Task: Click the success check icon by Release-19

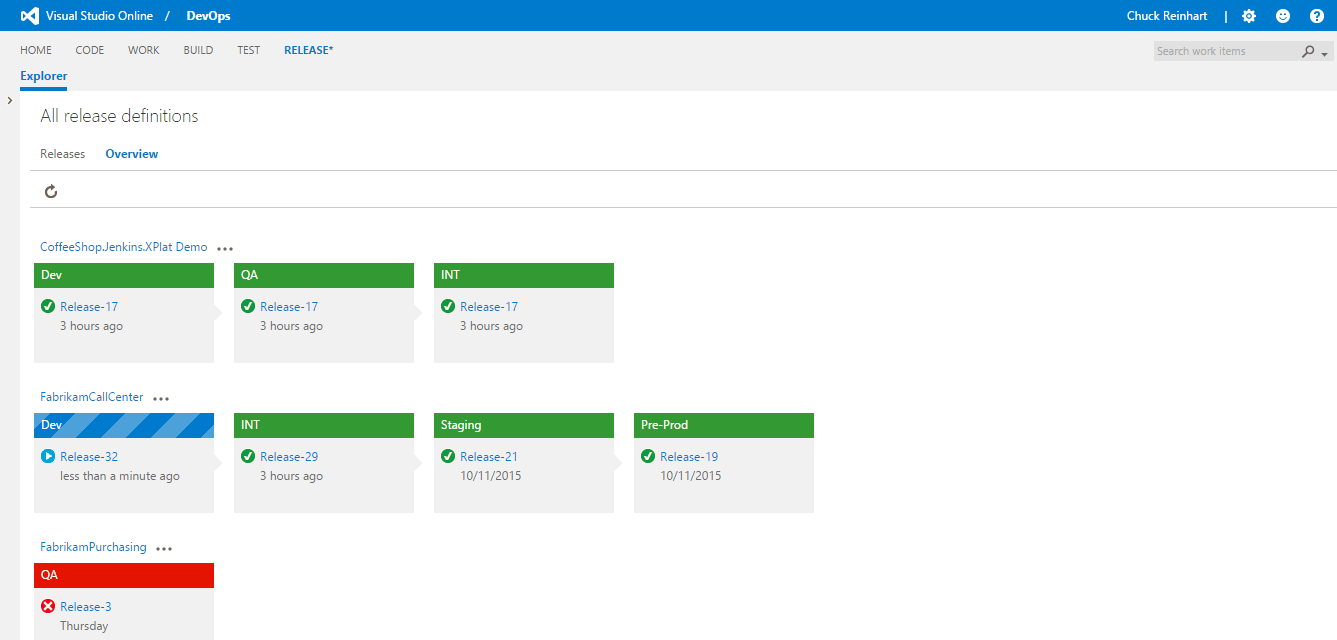Action: 648,457
